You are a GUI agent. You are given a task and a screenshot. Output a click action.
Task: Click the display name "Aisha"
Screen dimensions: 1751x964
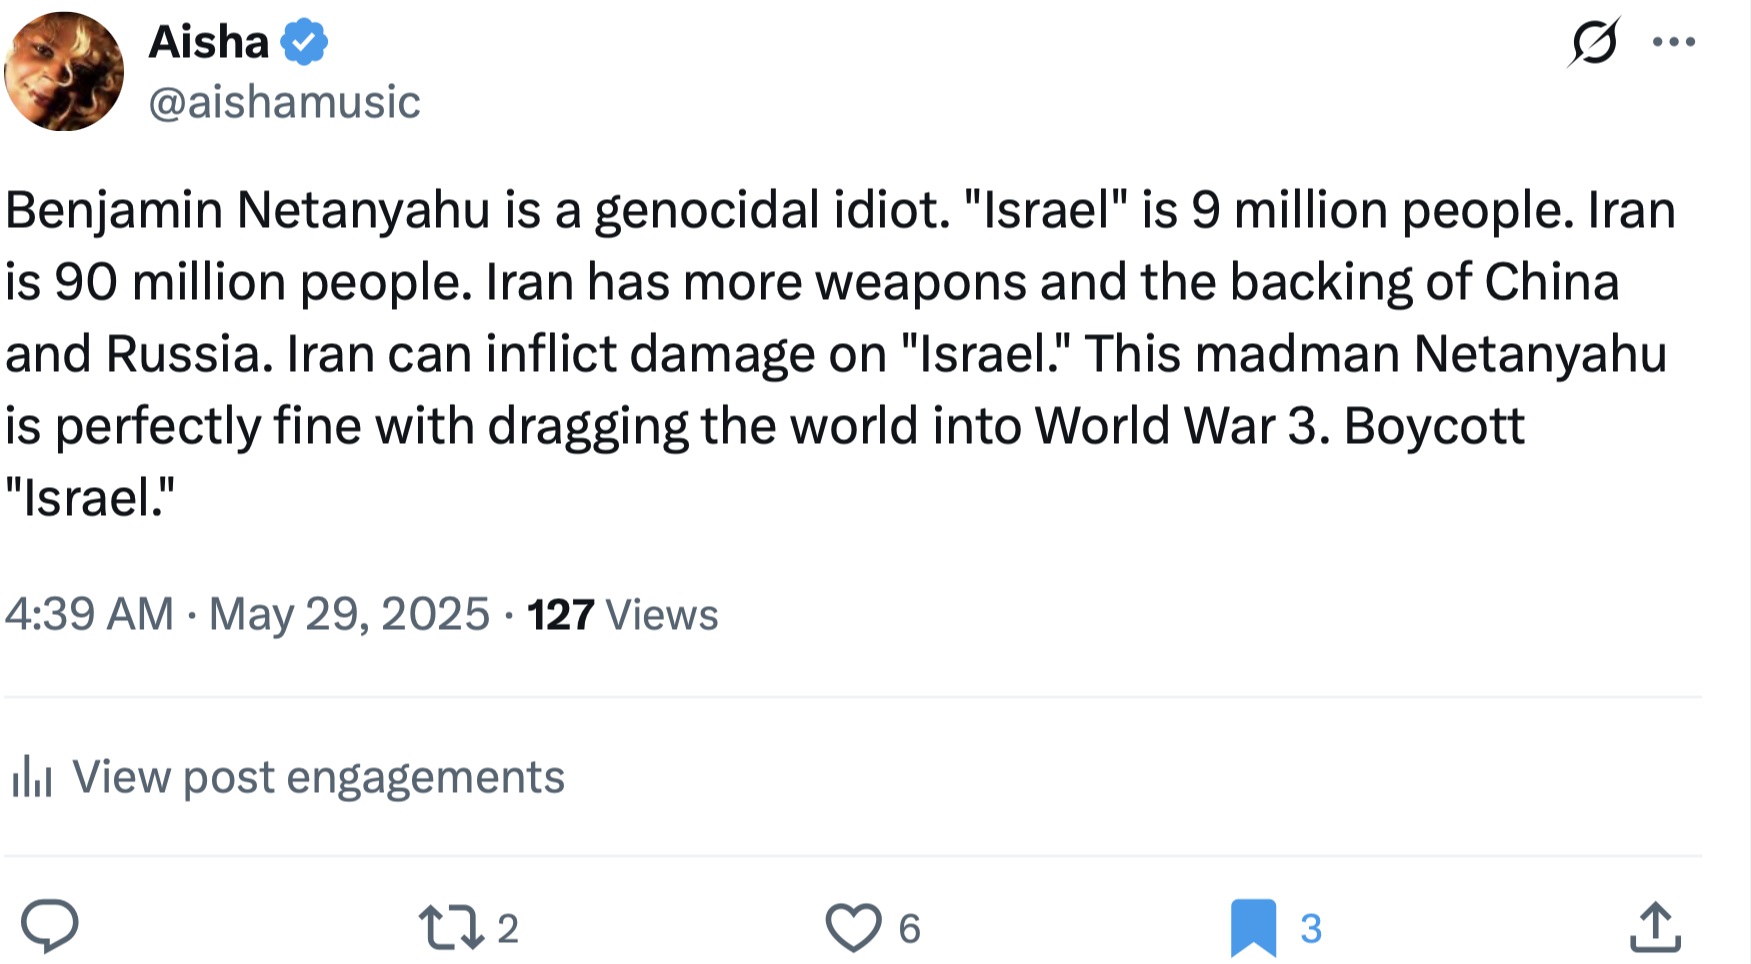[208, 43]
